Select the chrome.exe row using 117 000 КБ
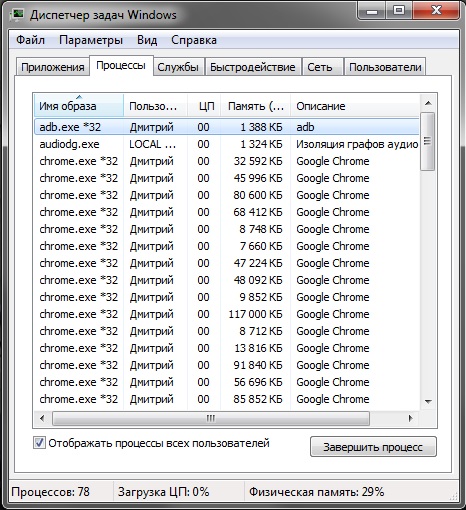The image size is (466, 510). pos(227,314)
